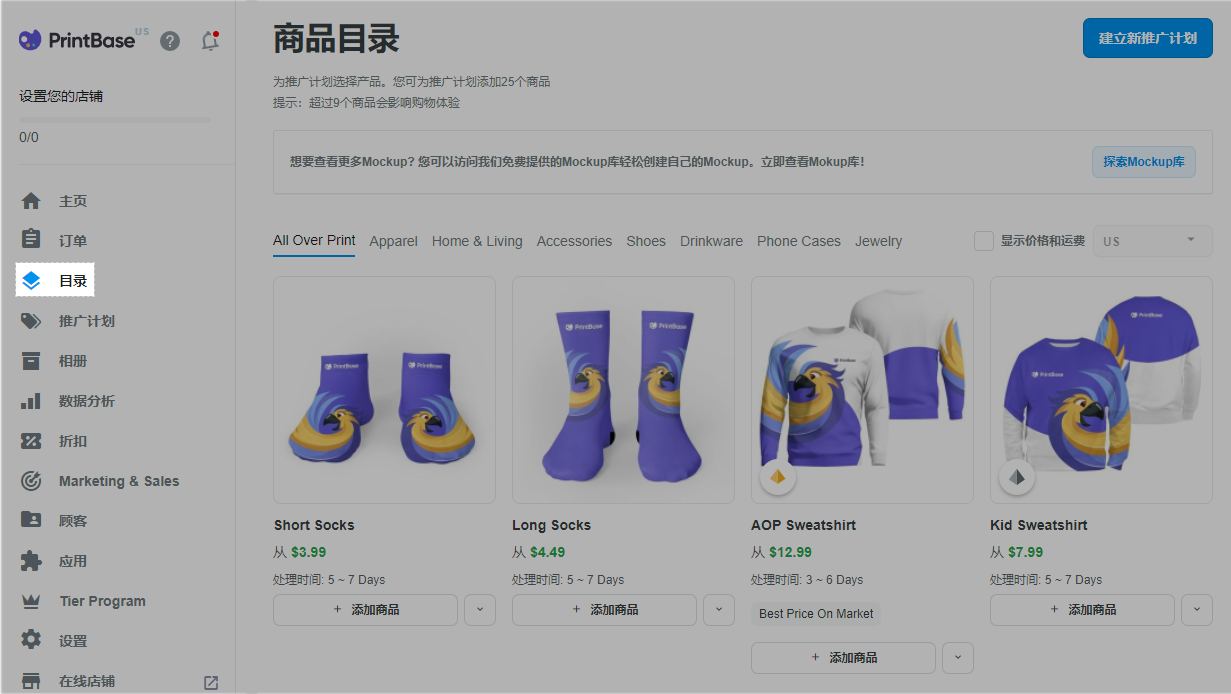Expand dropdown arrow next to Short Socks 添加商品
The width and height of the screenshot is (1231, 694).
(x=480, y=610)
